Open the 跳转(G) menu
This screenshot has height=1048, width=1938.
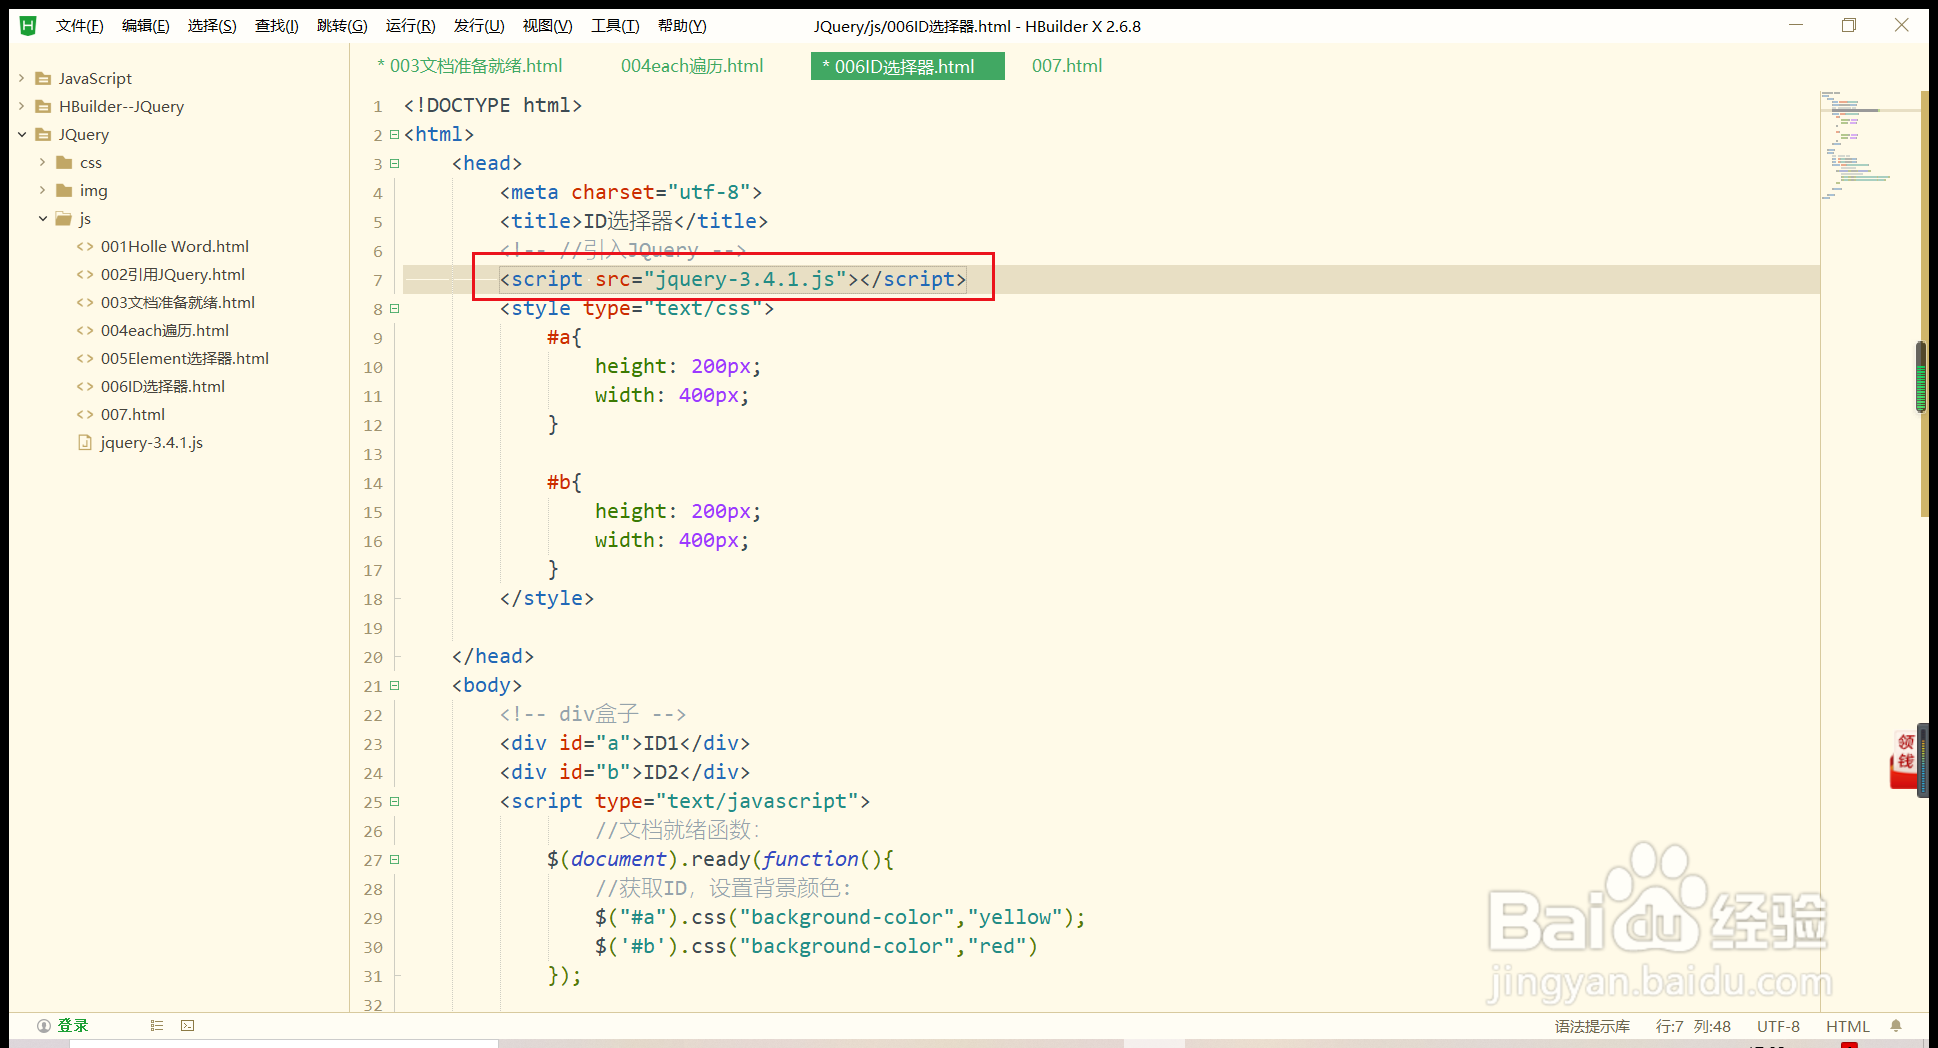[343, 26]
